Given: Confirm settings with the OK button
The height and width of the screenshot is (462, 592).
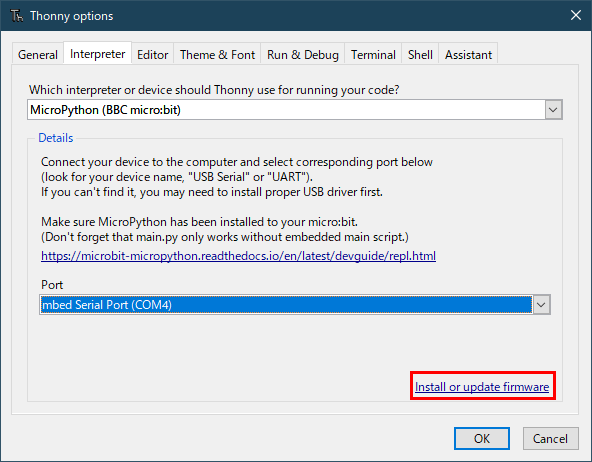Looking at the screenshot, I should pyautogui.click(x=482, y=439).
